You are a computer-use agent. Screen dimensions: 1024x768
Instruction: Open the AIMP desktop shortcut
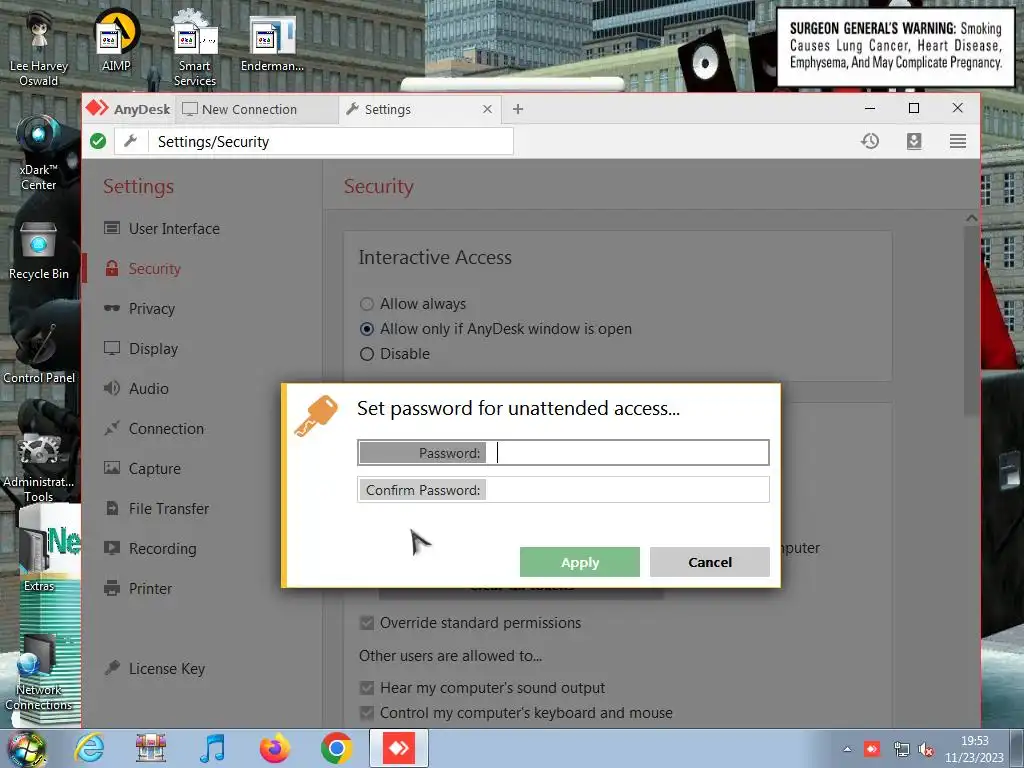point(116,40)
